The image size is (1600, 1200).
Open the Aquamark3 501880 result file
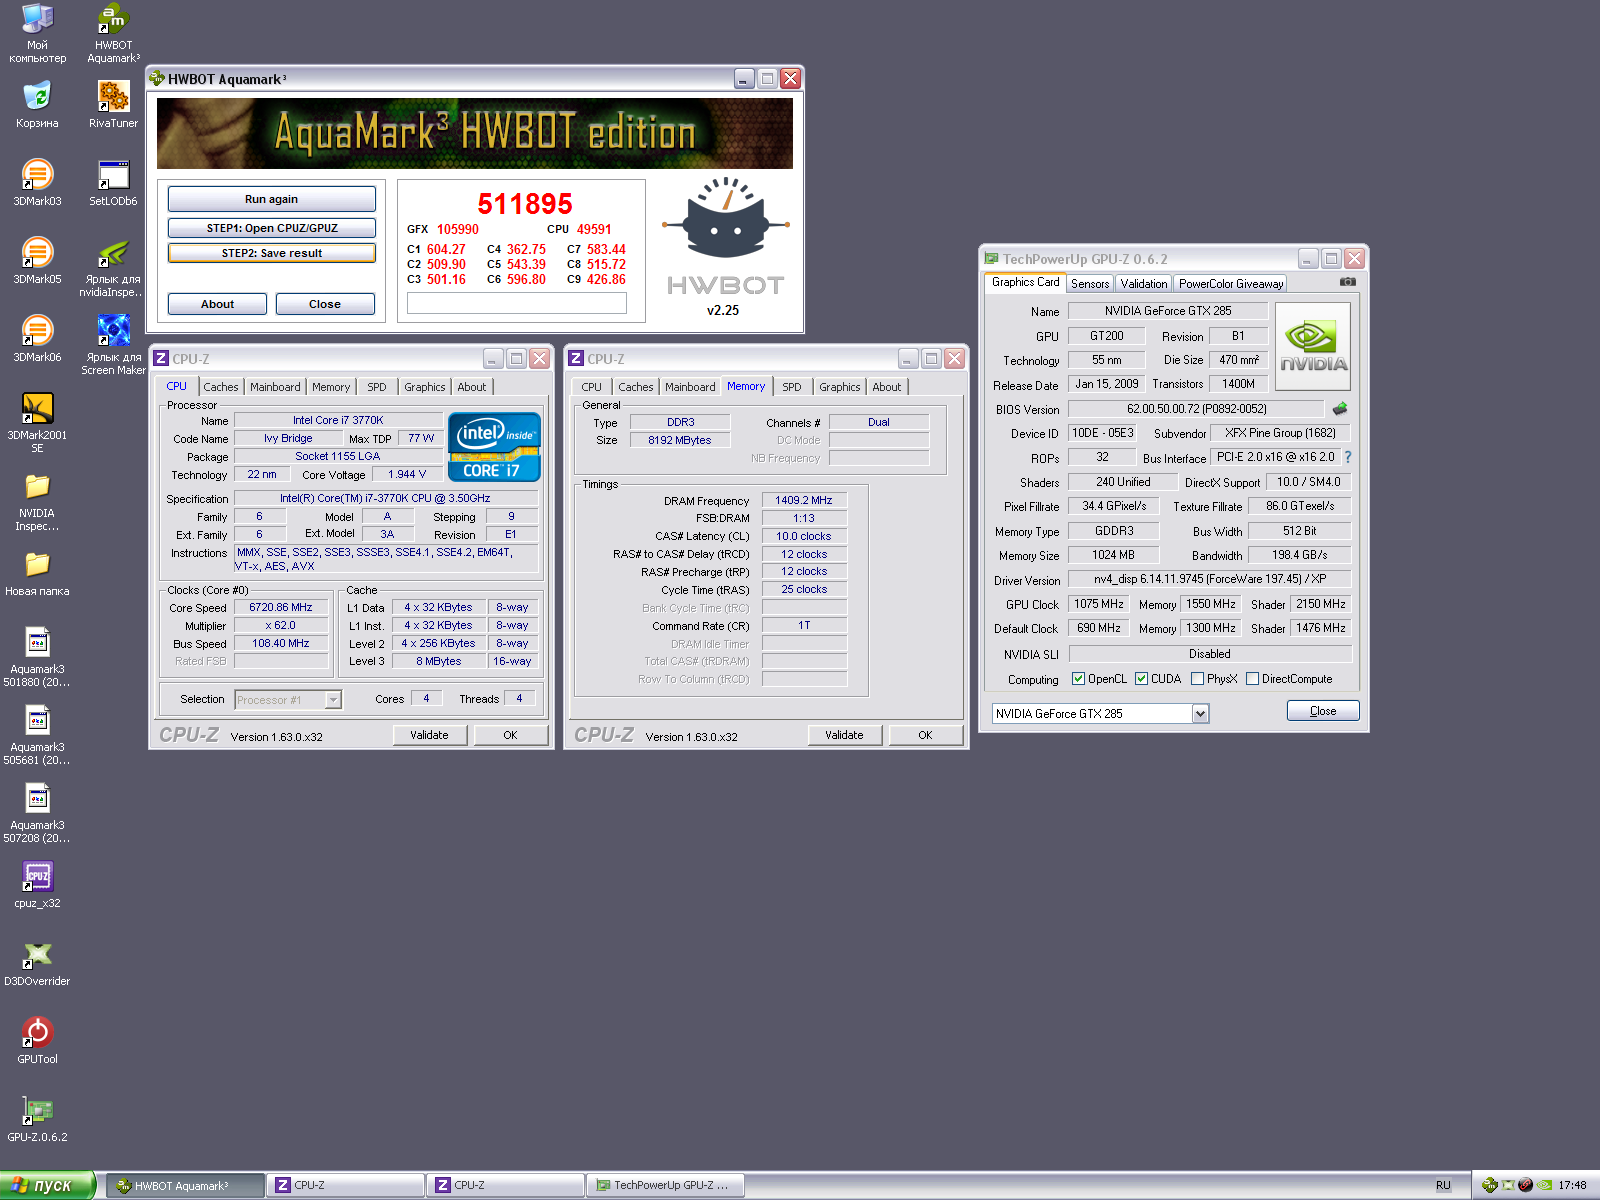(x=37, y=656)
